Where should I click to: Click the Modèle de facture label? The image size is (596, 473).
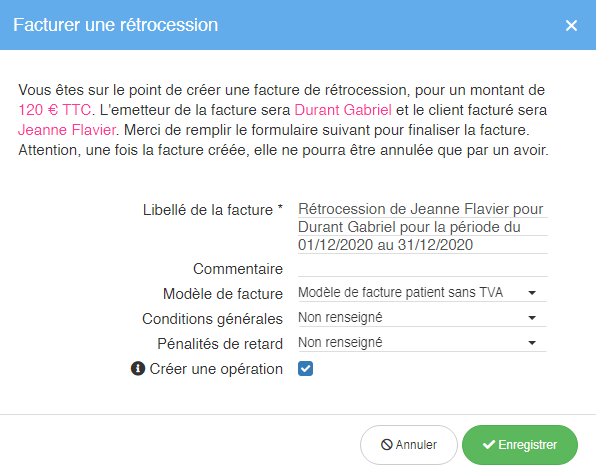(223, 294)
